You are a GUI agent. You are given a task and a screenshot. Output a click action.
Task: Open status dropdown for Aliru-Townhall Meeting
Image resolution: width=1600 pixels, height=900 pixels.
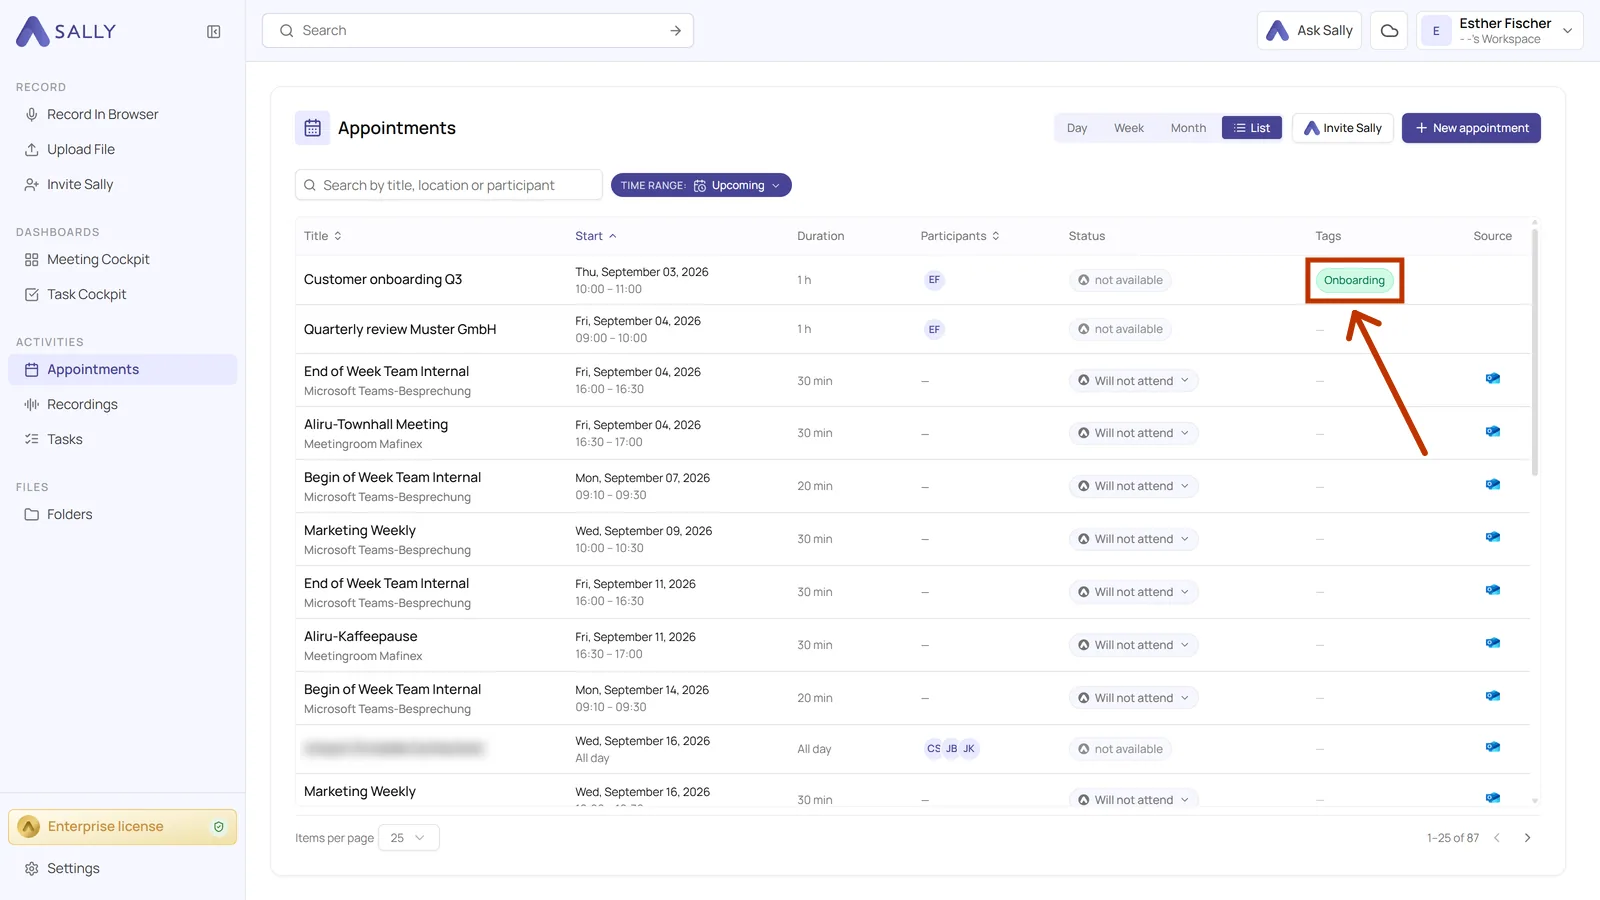point(1134,433)
